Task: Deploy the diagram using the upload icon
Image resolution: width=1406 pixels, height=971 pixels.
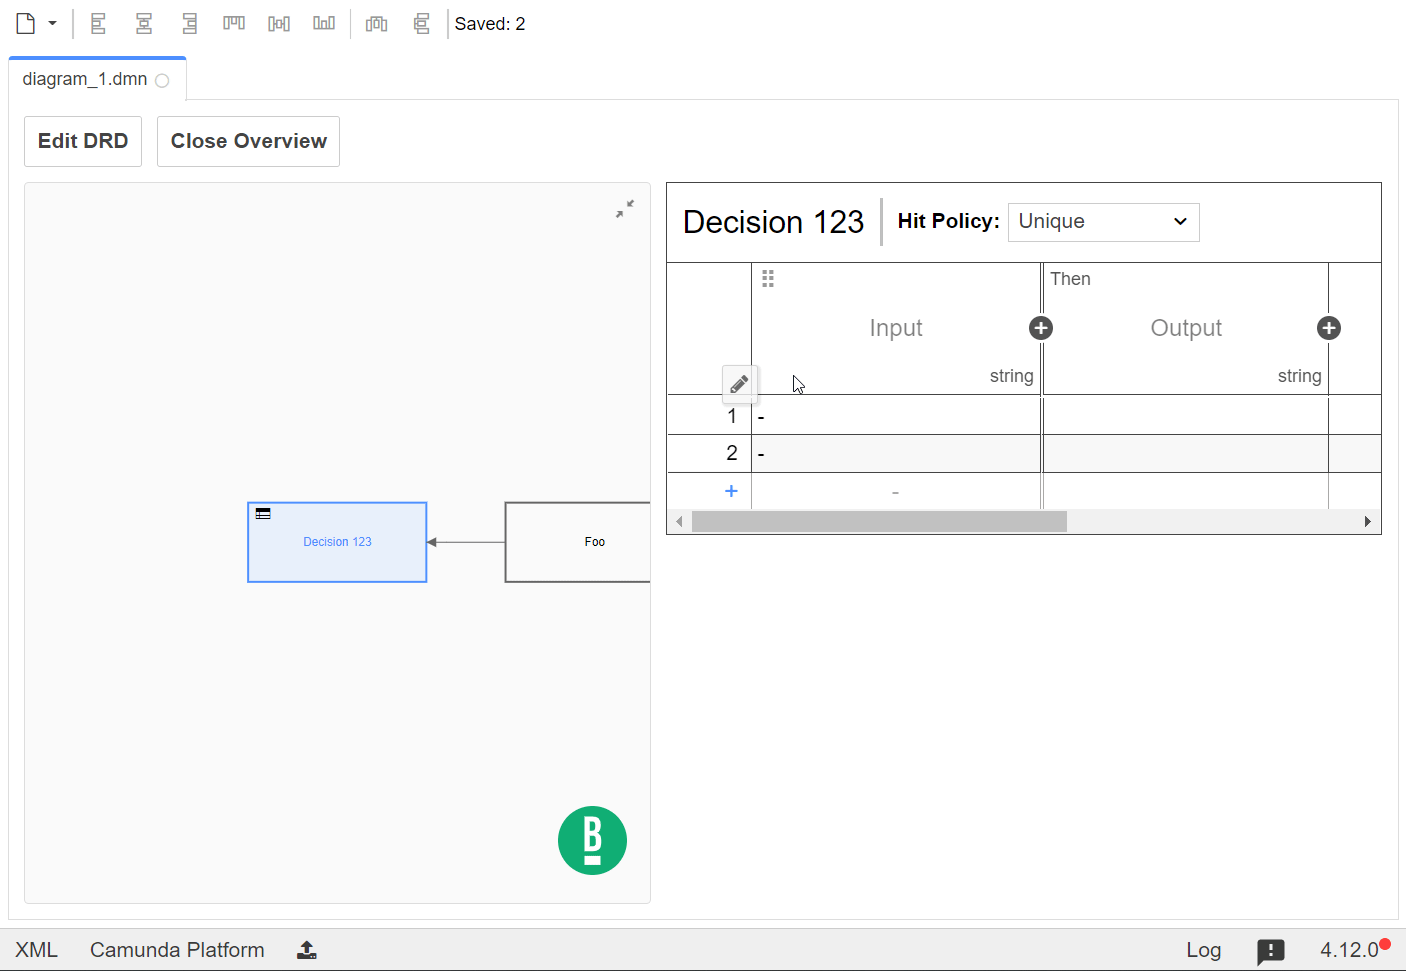Action: 306,949
